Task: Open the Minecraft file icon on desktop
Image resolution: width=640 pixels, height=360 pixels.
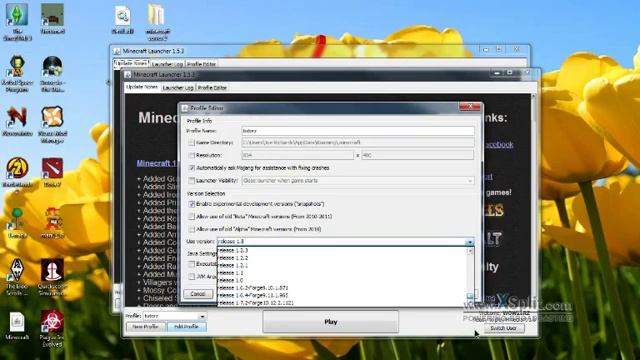Action: tap(17, 326)
